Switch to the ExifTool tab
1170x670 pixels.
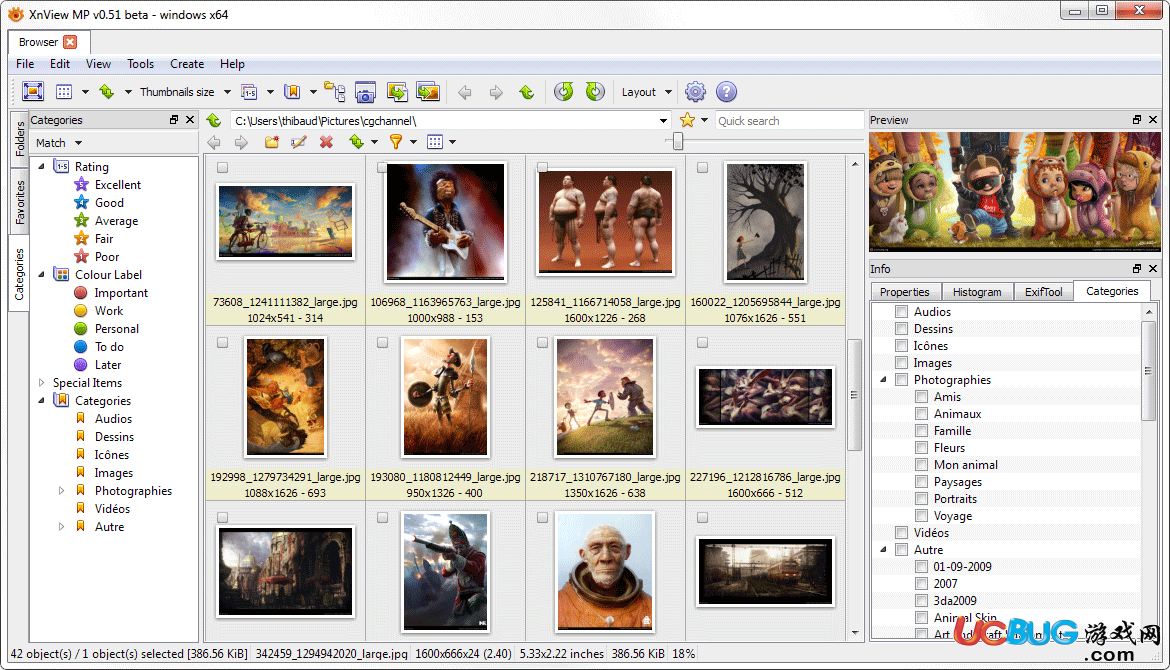[1043, 292]
